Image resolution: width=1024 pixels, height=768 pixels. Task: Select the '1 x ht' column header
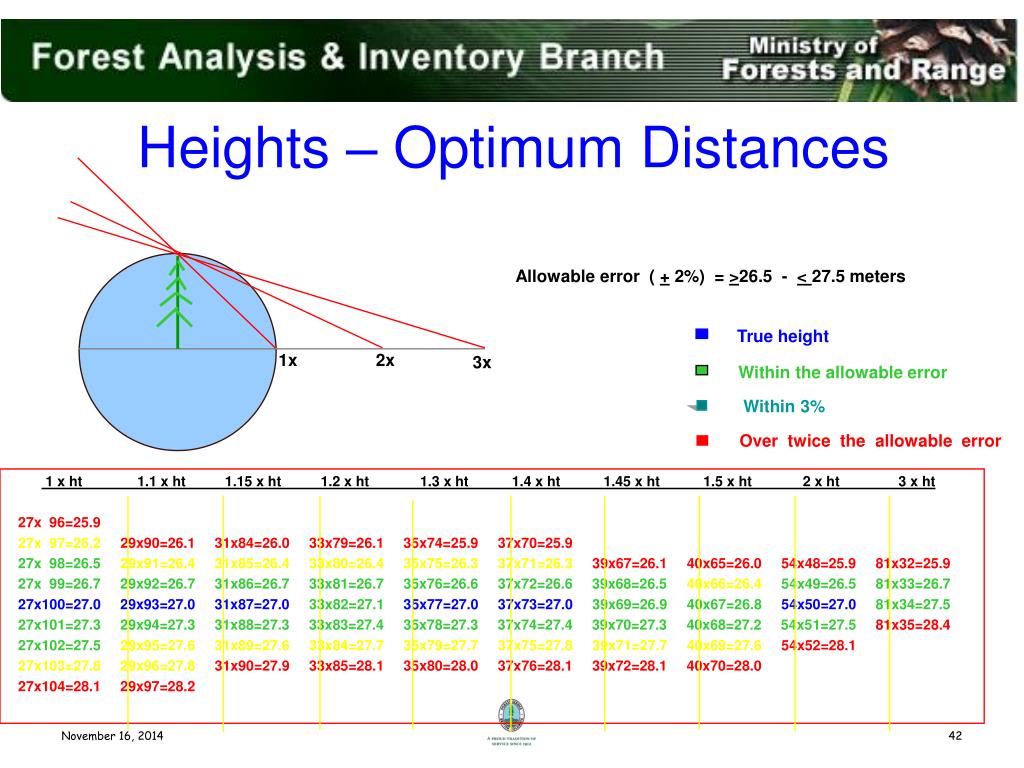(x=63, y=481)
